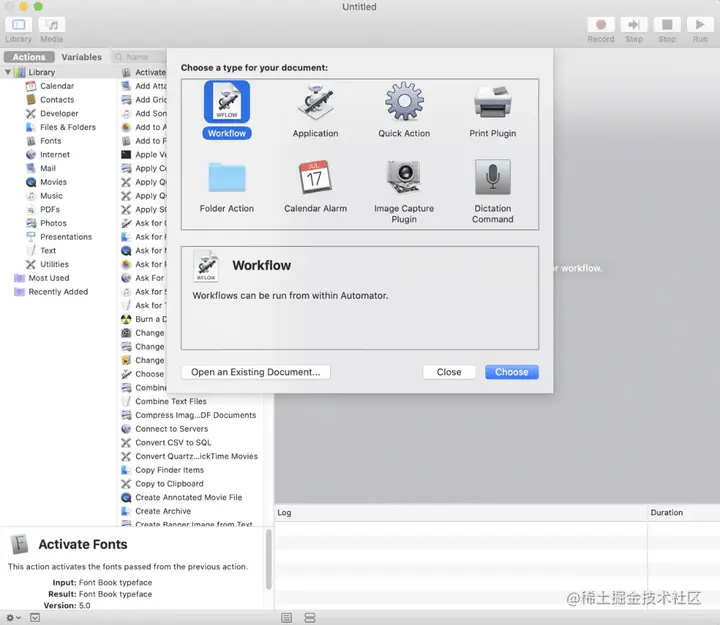Show the variables split view icon
This screenshot has height=625, width=720.
click(310, 618)
